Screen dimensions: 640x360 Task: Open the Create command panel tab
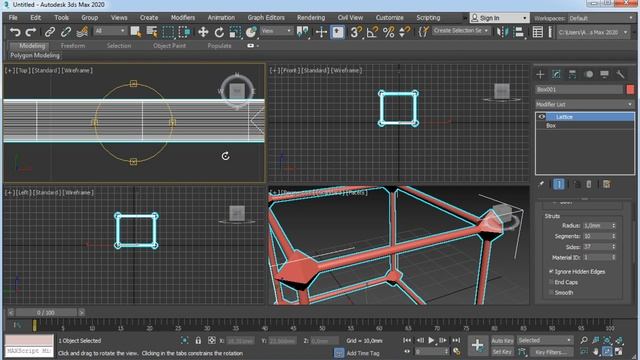[x=540, y=74]
